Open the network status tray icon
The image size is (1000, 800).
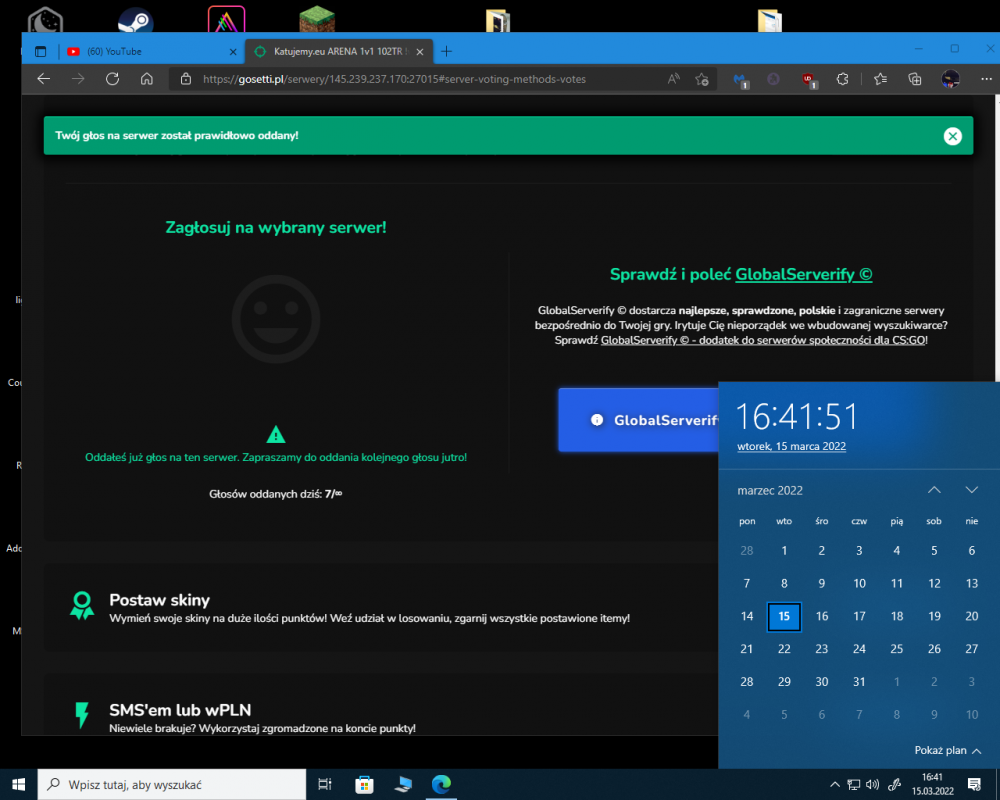coord(853,785)
